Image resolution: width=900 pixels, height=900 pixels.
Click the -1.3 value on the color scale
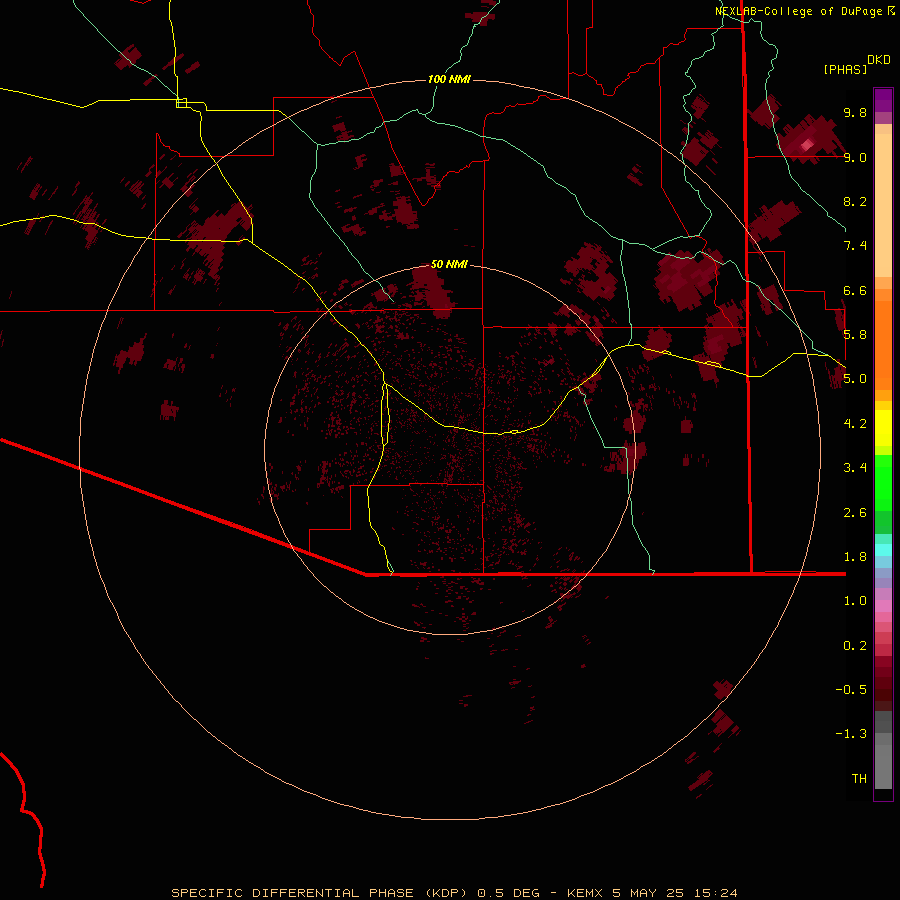(x=851, y=734)
